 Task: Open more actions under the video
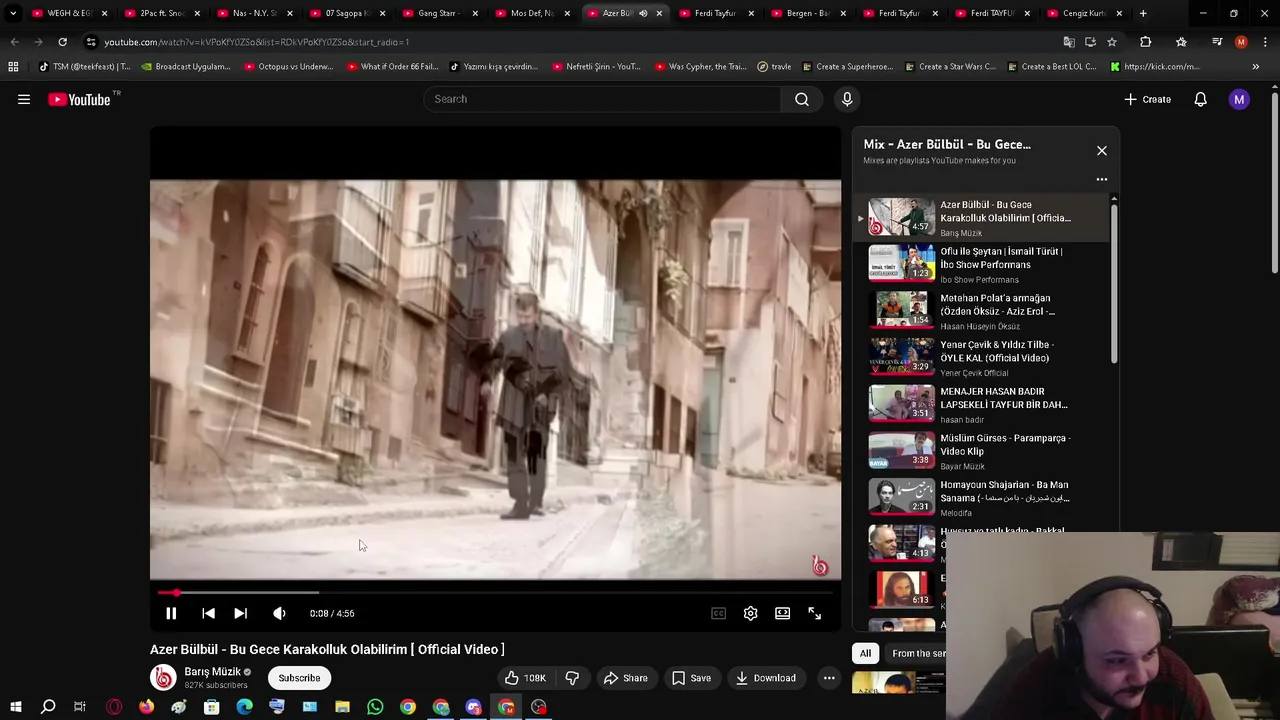tap(829, 678)
